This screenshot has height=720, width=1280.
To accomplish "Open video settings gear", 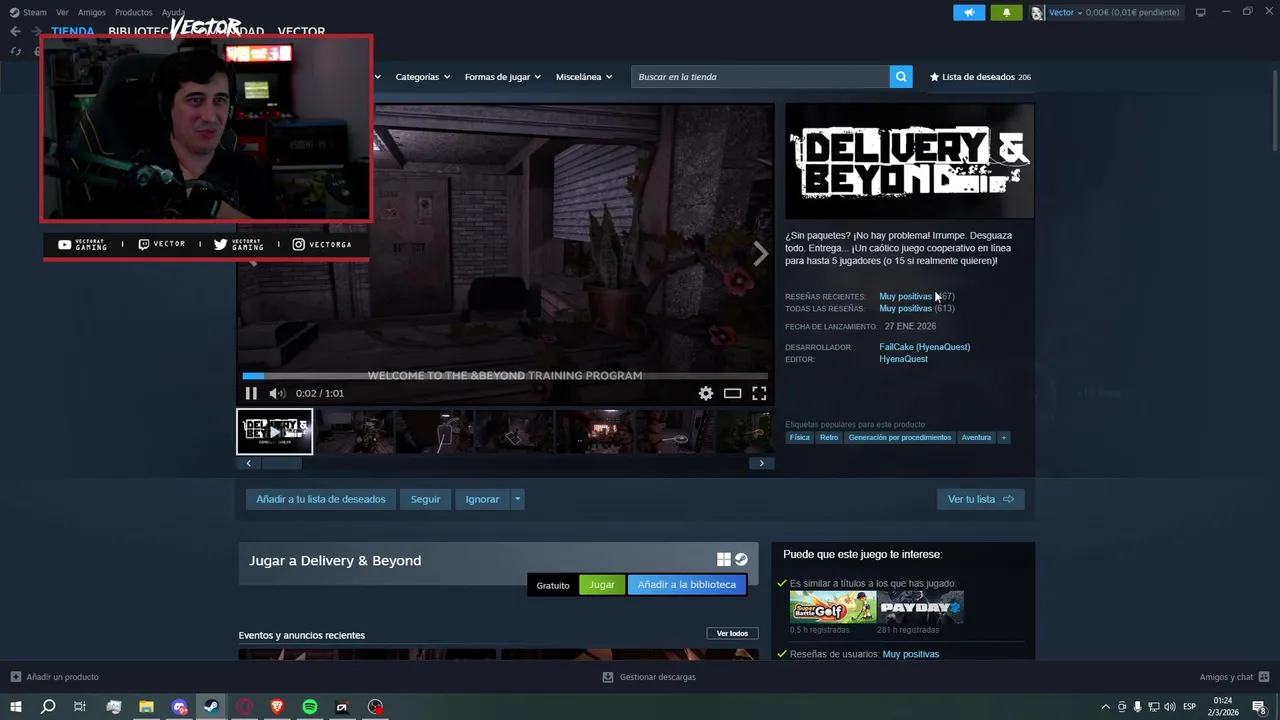I will pos(706,394).
